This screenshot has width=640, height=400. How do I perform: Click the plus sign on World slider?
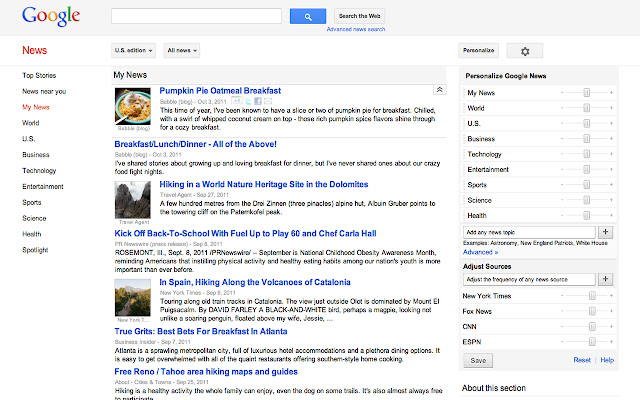[x=611, y=108]
